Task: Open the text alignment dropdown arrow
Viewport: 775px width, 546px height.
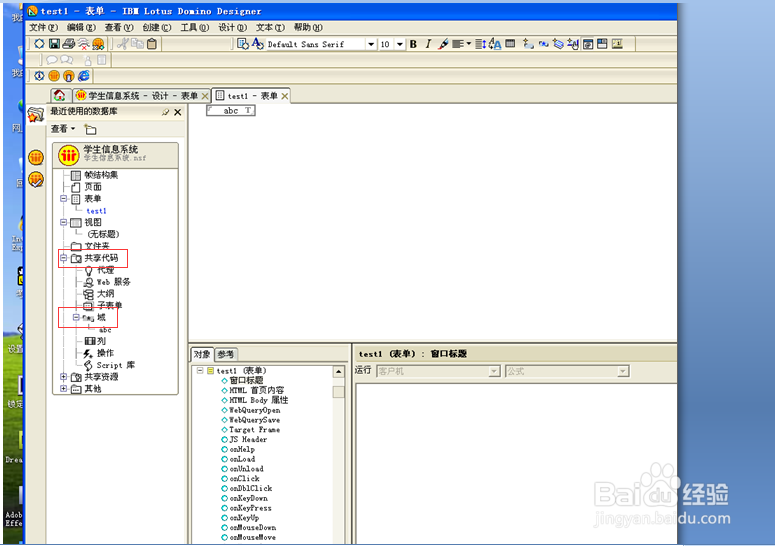Action: [469, 44]
